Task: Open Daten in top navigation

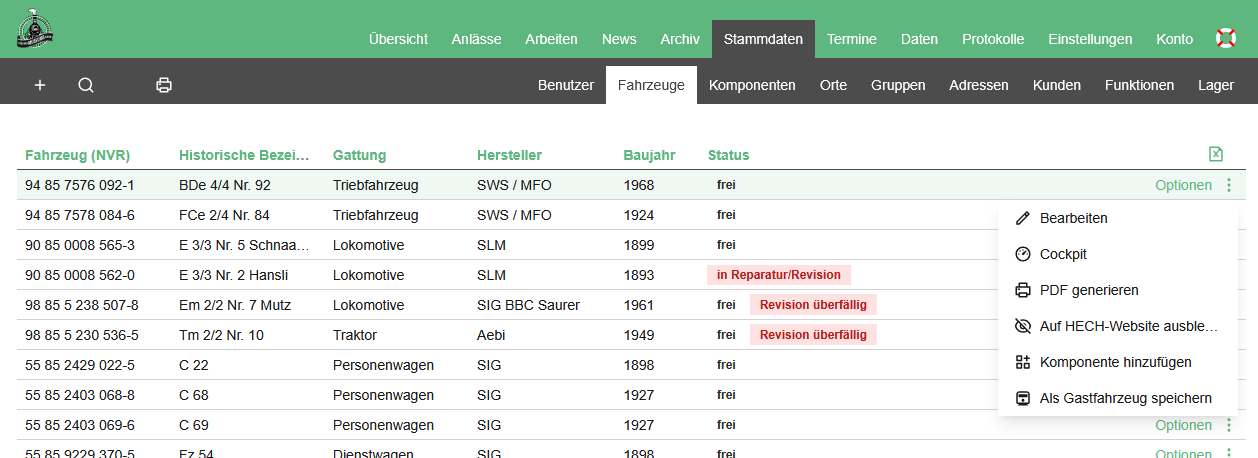Action: pyautogui.click(x=919, y=39)
